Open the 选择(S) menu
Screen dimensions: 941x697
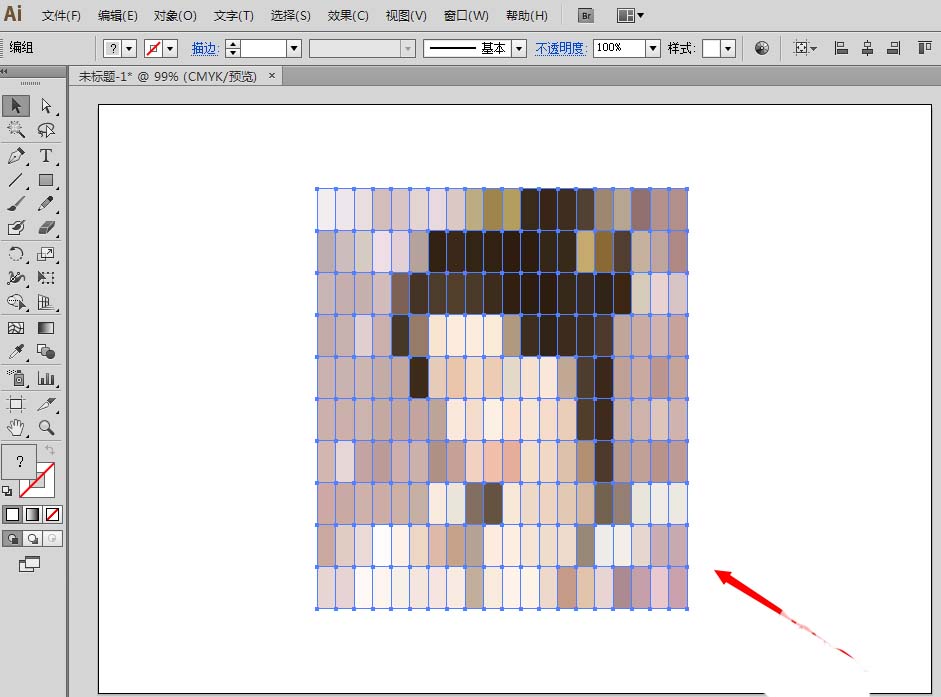pos(290,16)
